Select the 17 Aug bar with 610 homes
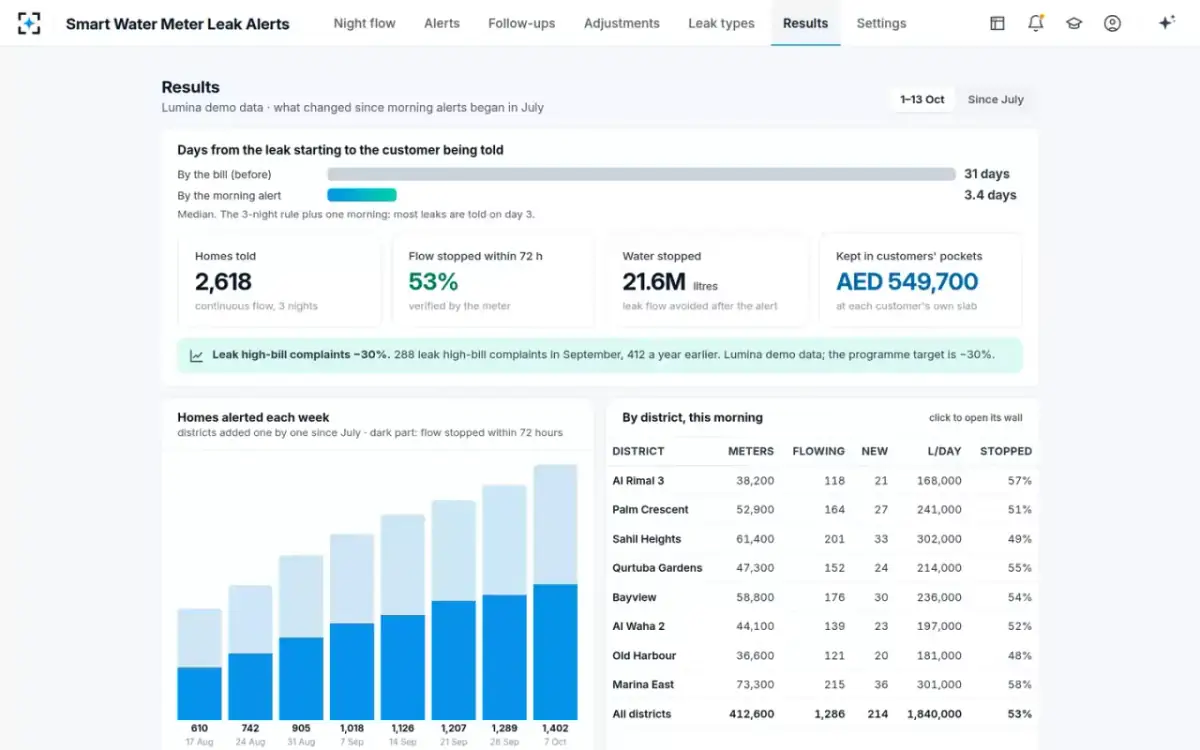Screen dimensions: 1200x750 pos(200,664)
